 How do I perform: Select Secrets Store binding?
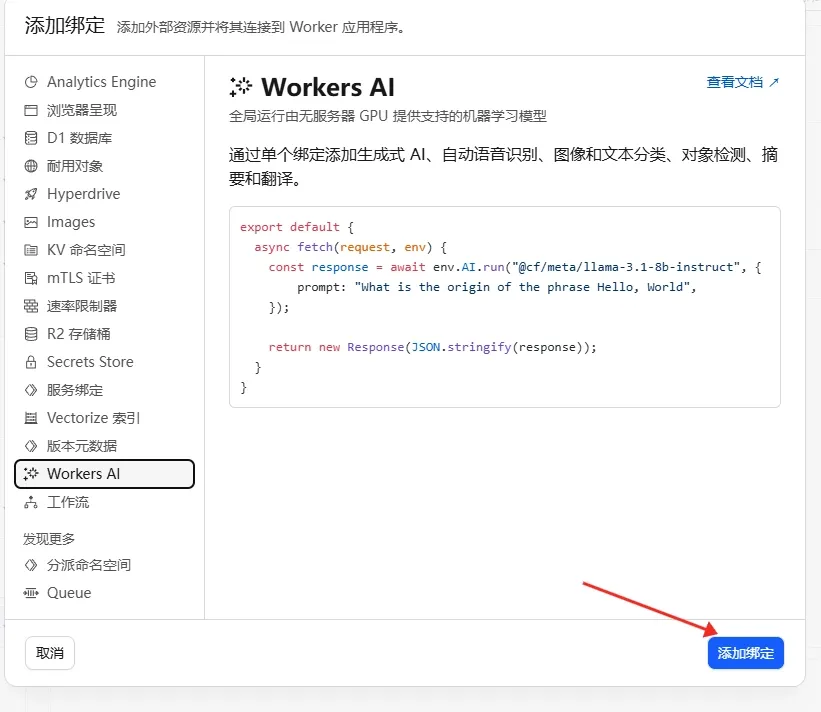point(90,362)
